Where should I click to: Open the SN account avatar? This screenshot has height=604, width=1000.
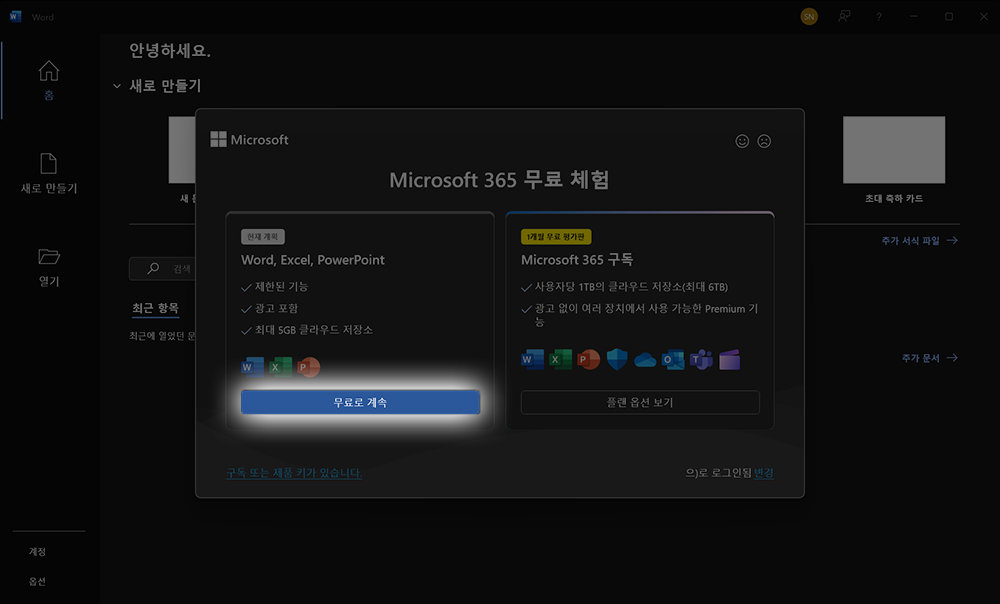pos(809,17)
